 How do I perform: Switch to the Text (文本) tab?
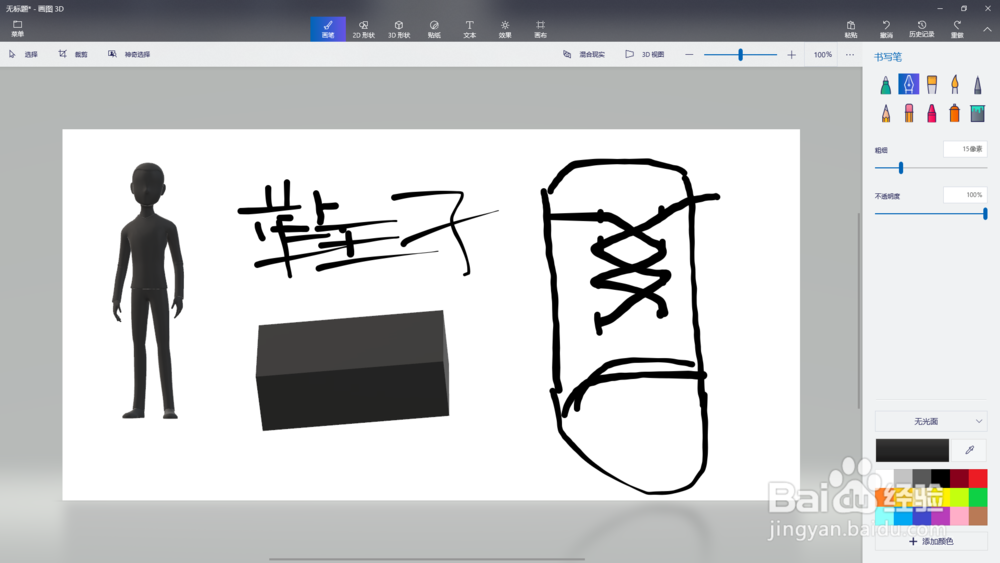[x=469, y=29]
